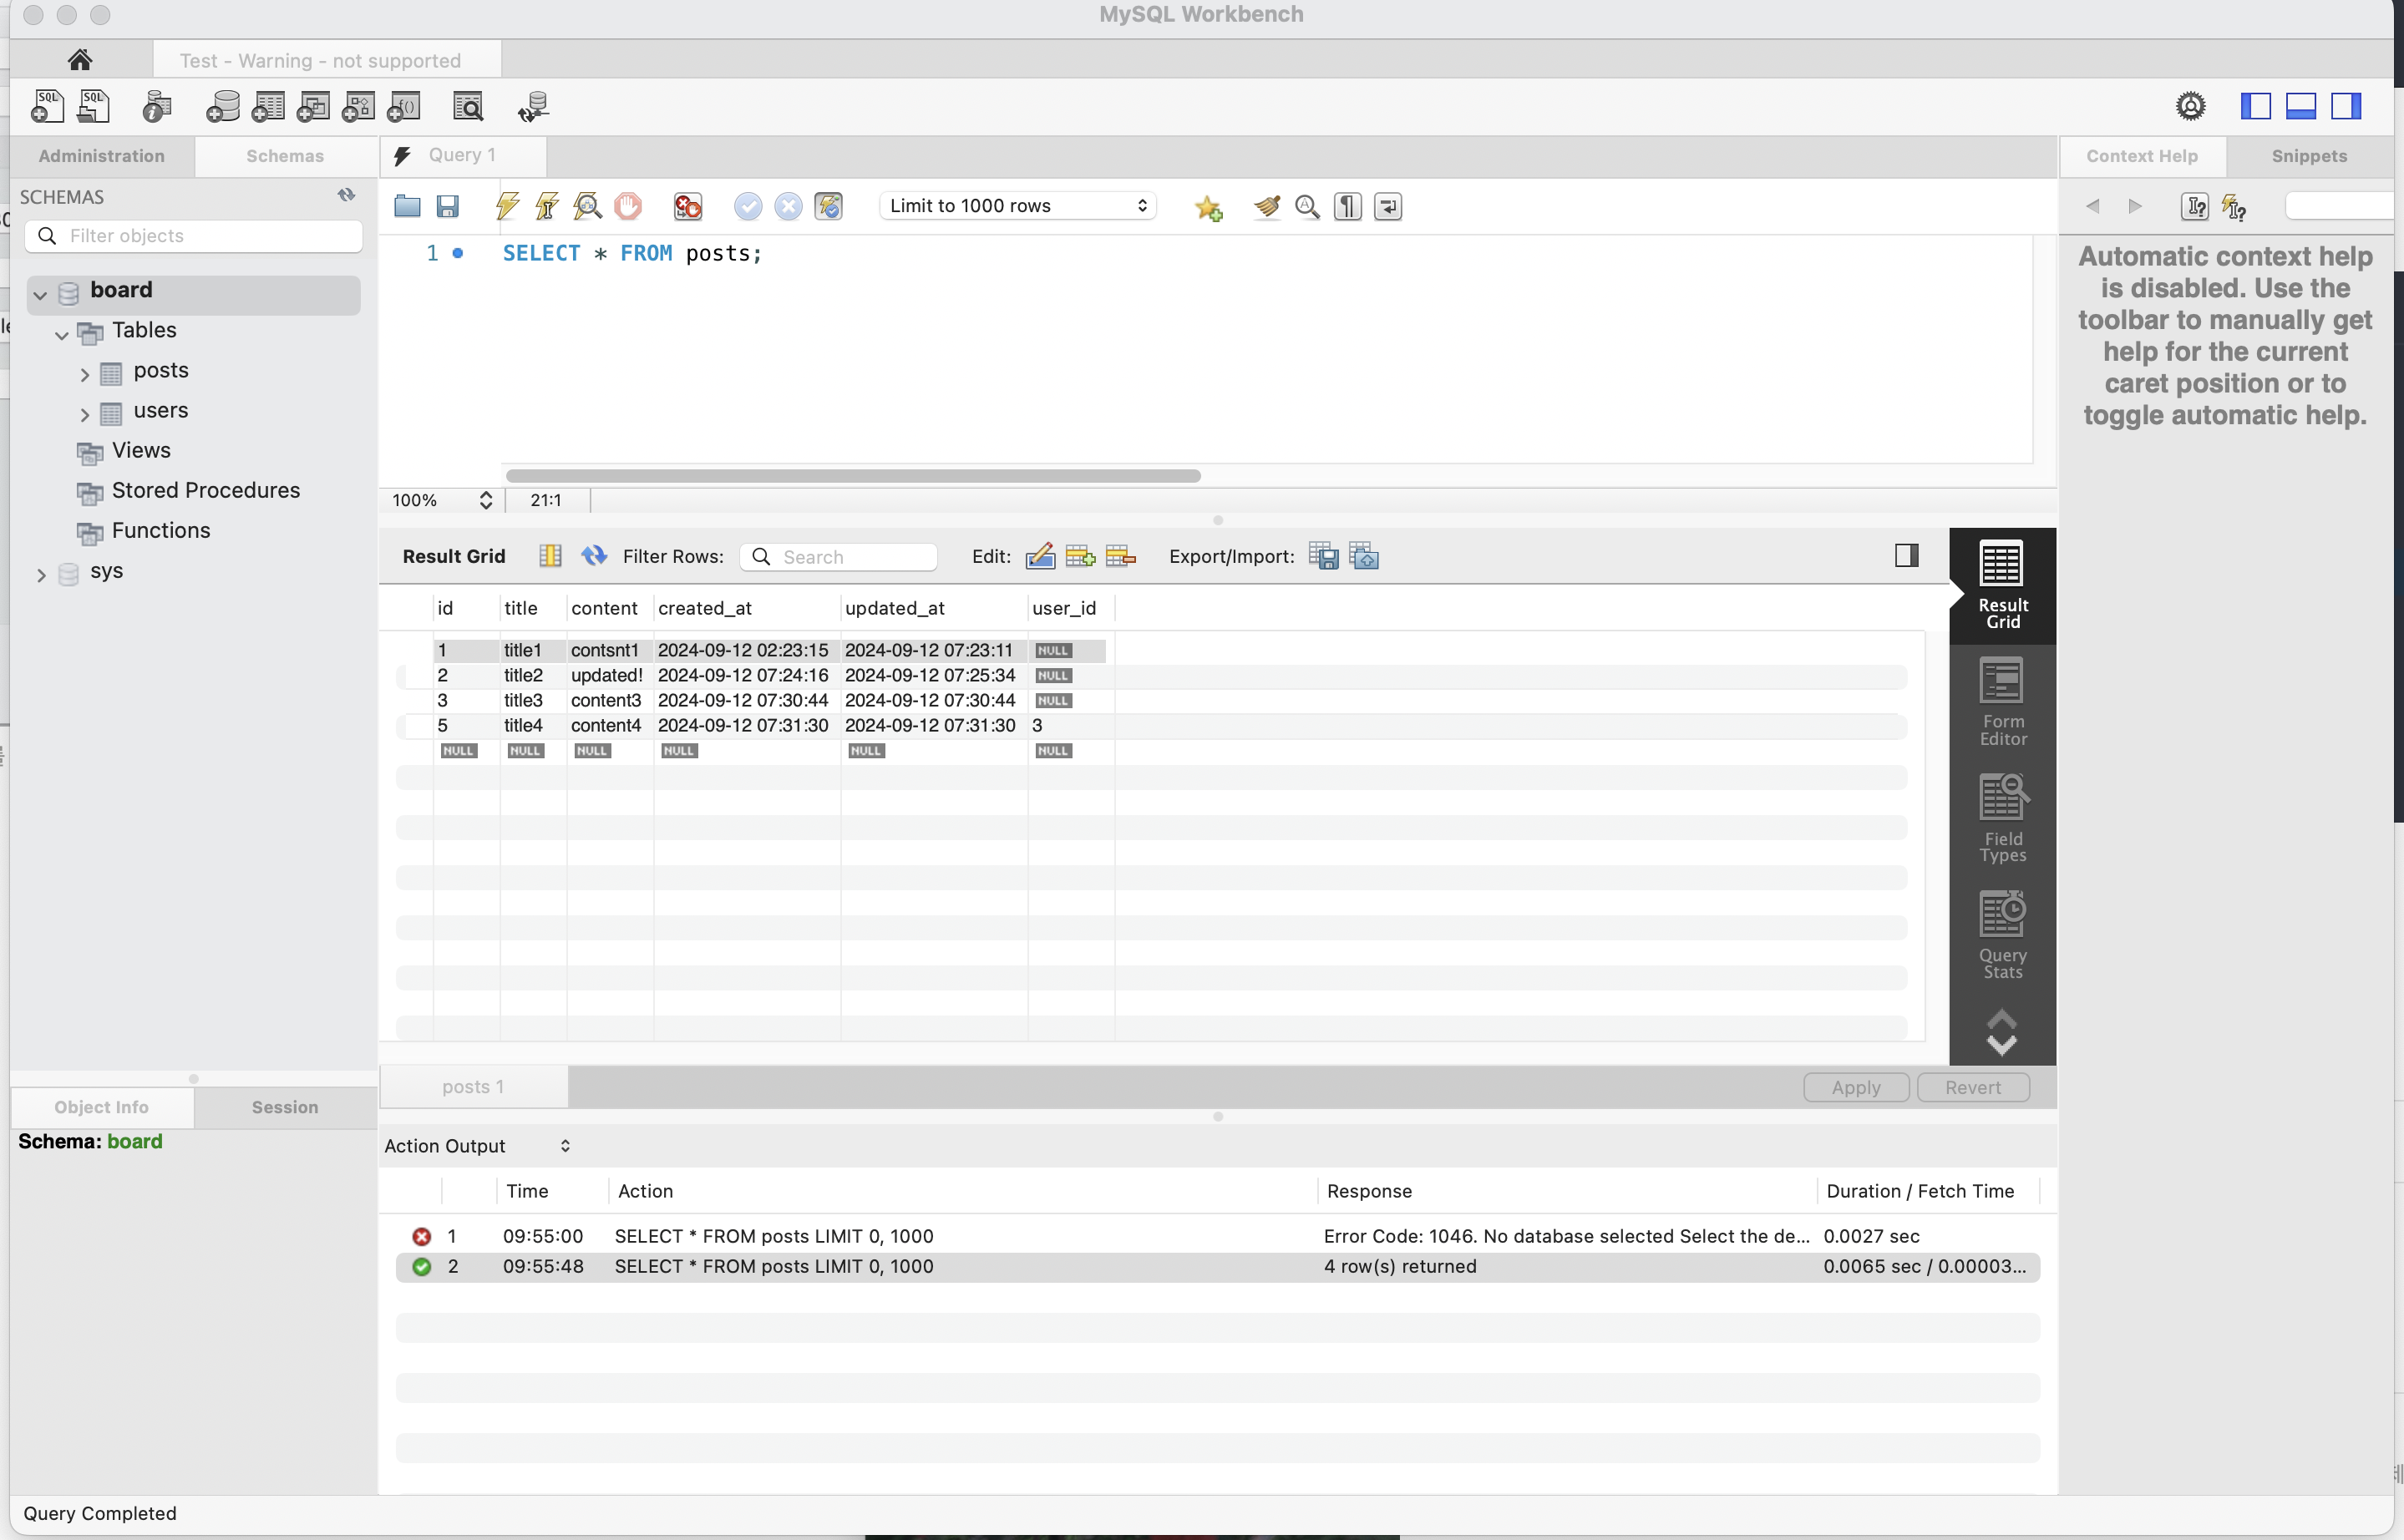Image resolution: width=2404 pixels, height=1540 pixels.
Task: Open the Limit to 1000 rows dropdown
Action: point(1017,206)
